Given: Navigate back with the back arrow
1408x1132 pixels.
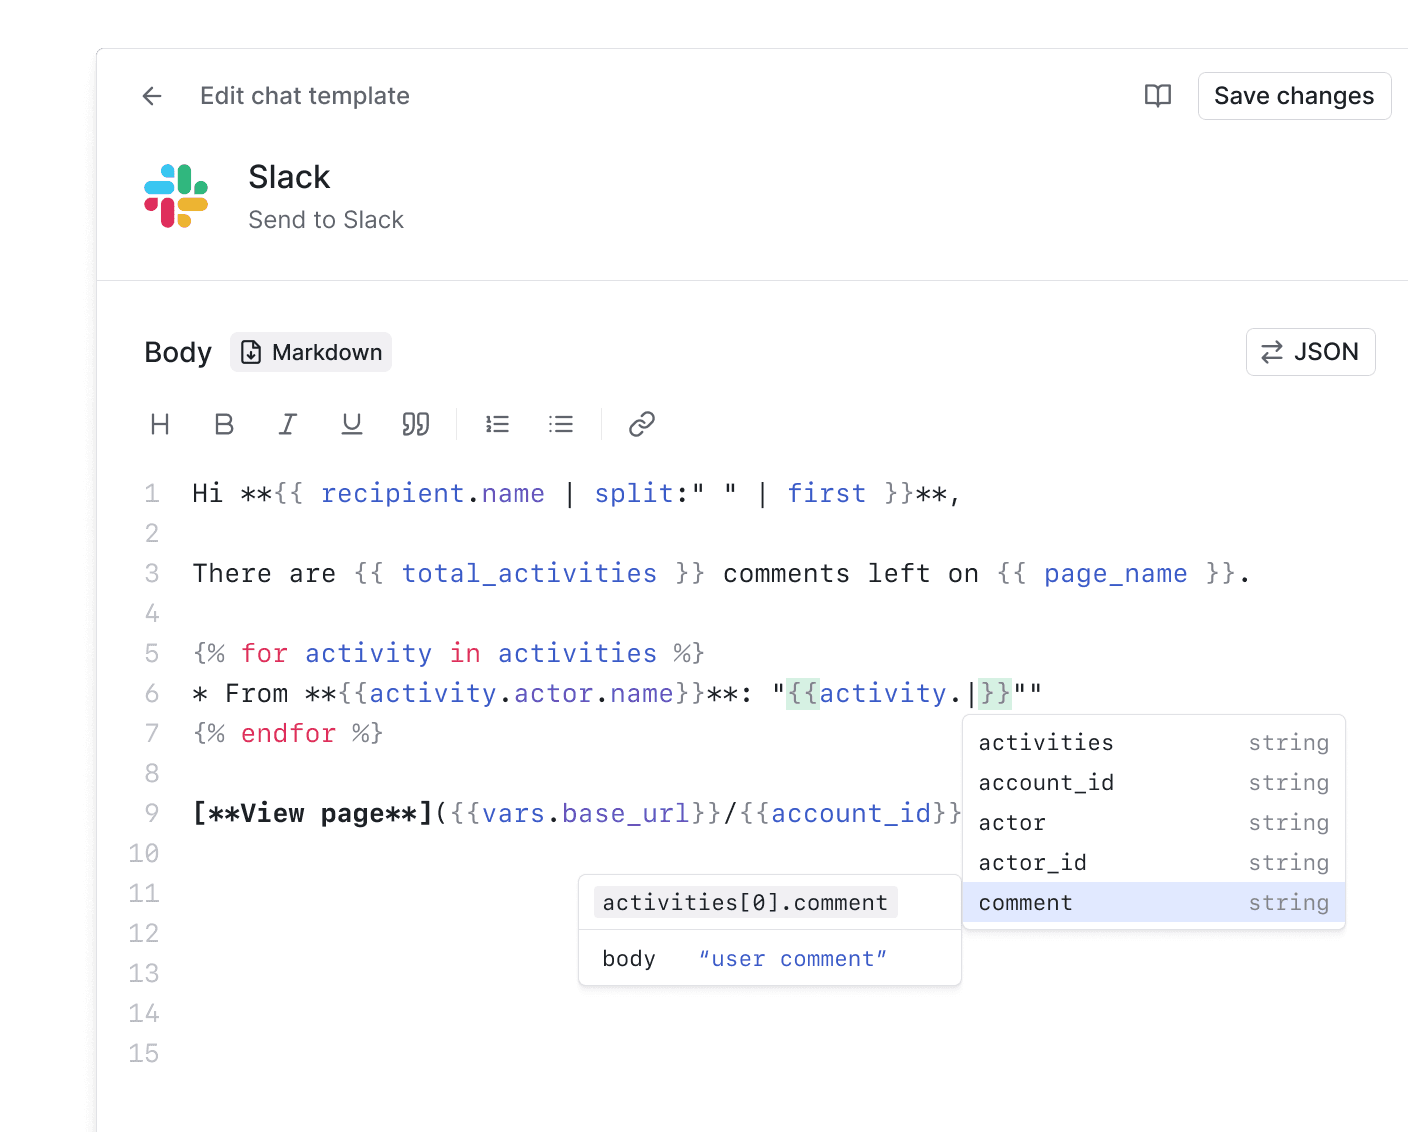Looking at the screenshot, I should click(151, 95).
